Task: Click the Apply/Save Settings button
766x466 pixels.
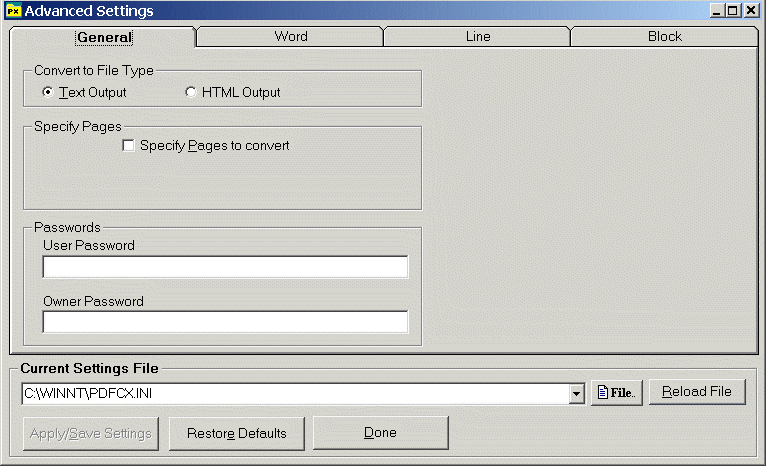Action: (x=91, y=433)
